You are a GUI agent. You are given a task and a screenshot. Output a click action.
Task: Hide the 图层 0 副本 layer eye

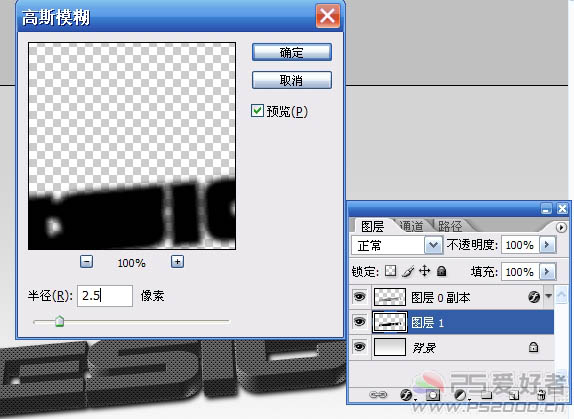[359, 296]
